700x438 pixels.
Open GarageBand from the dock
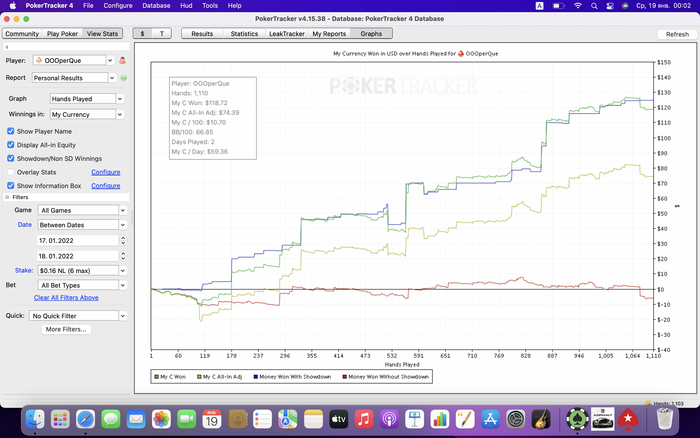(541, 419)
